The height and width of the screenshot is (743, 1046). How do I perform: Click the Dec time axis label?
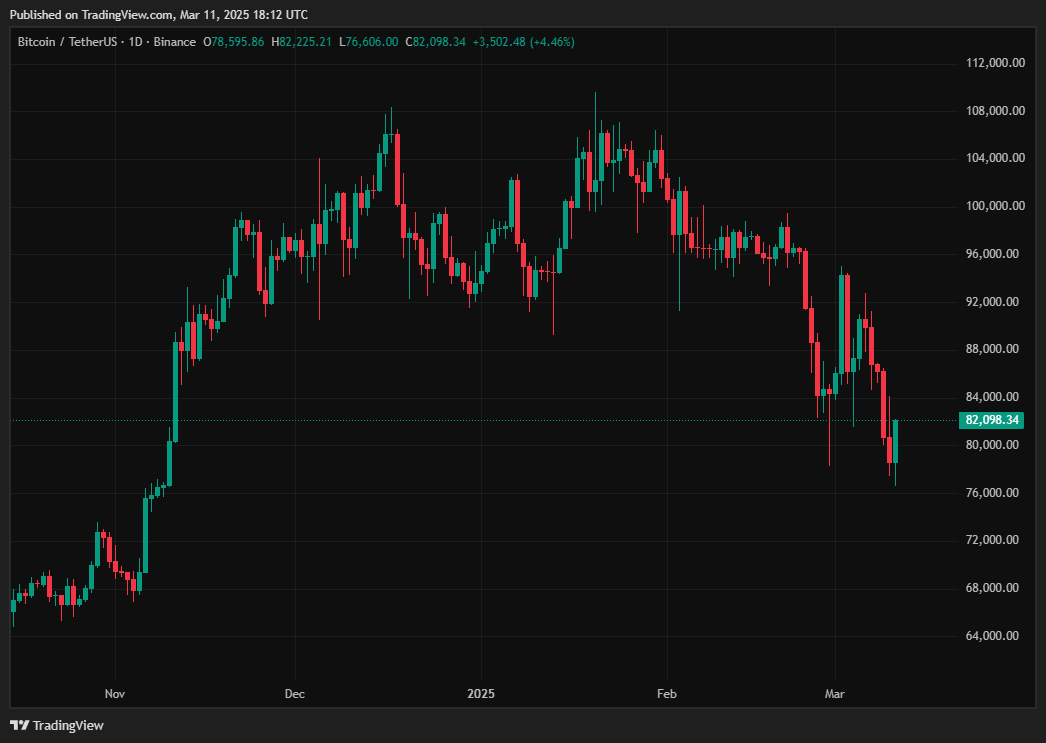294,694
